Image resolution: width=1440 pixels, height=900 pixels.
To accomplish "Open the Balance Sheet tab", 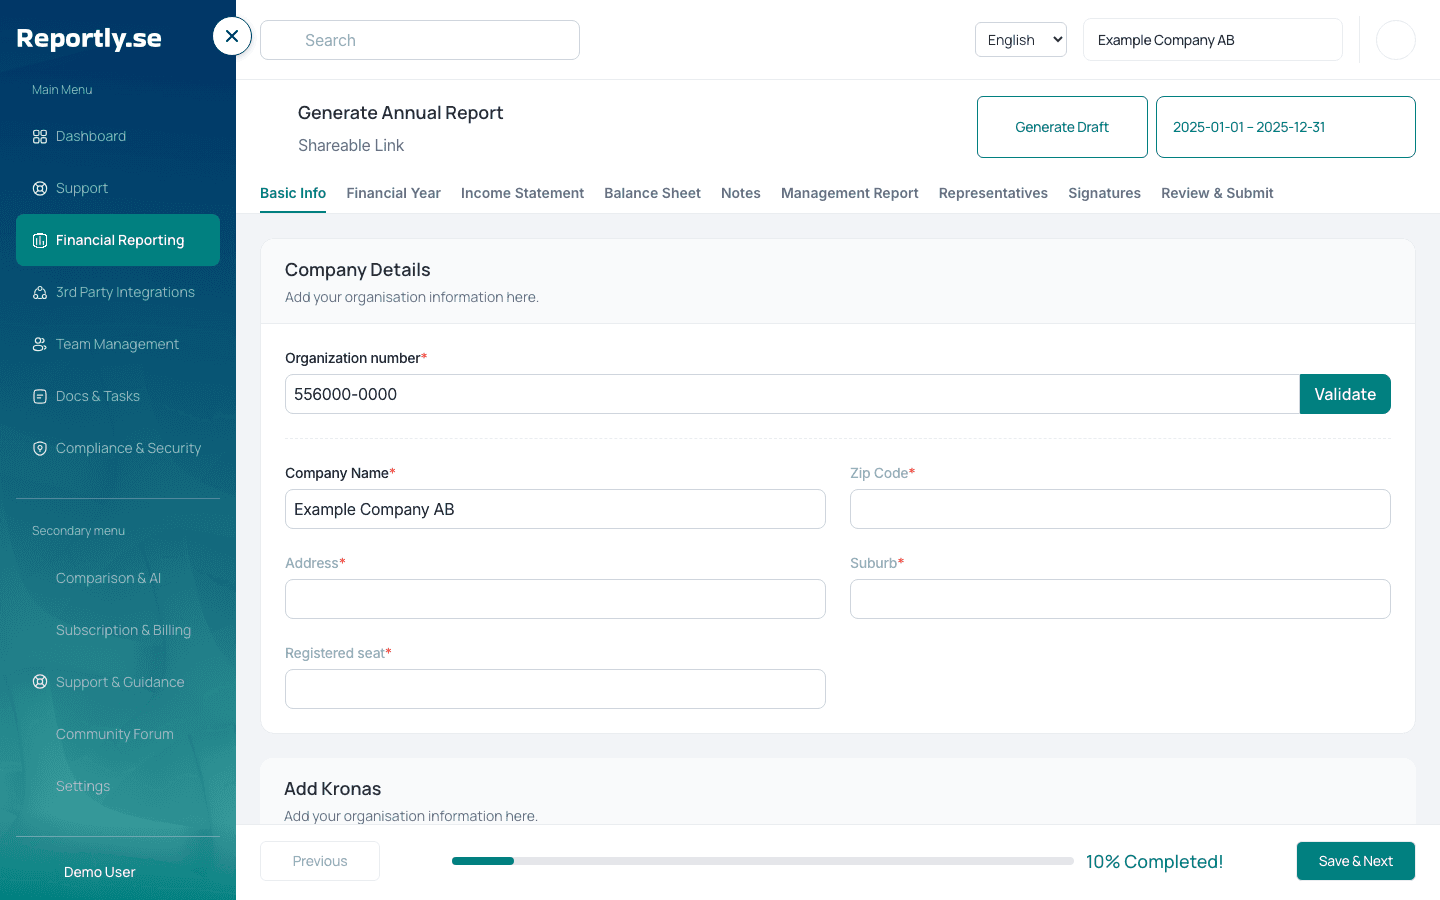I will click(652, 193).
